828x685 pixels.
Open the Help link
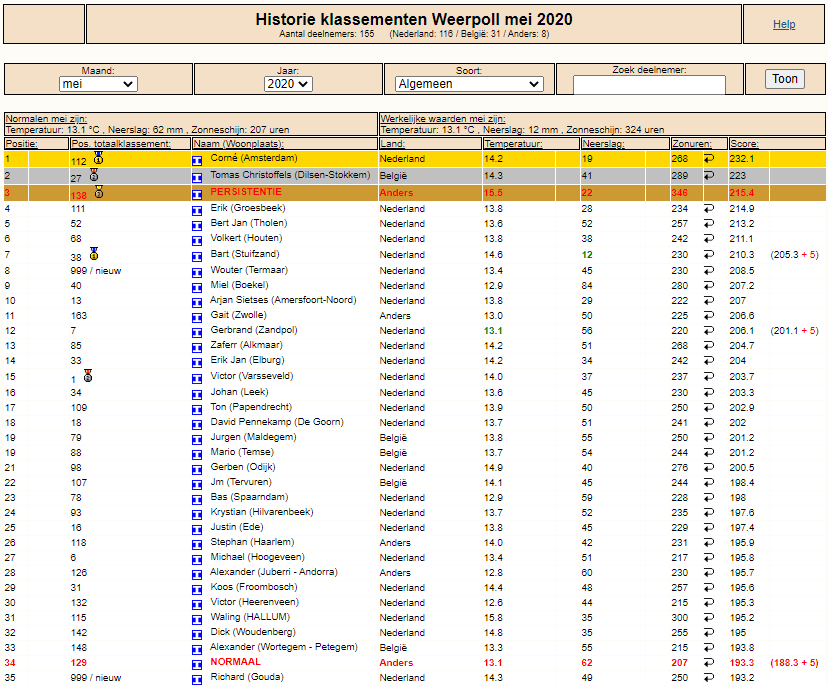pyautogui.click(x=784, y=24)
